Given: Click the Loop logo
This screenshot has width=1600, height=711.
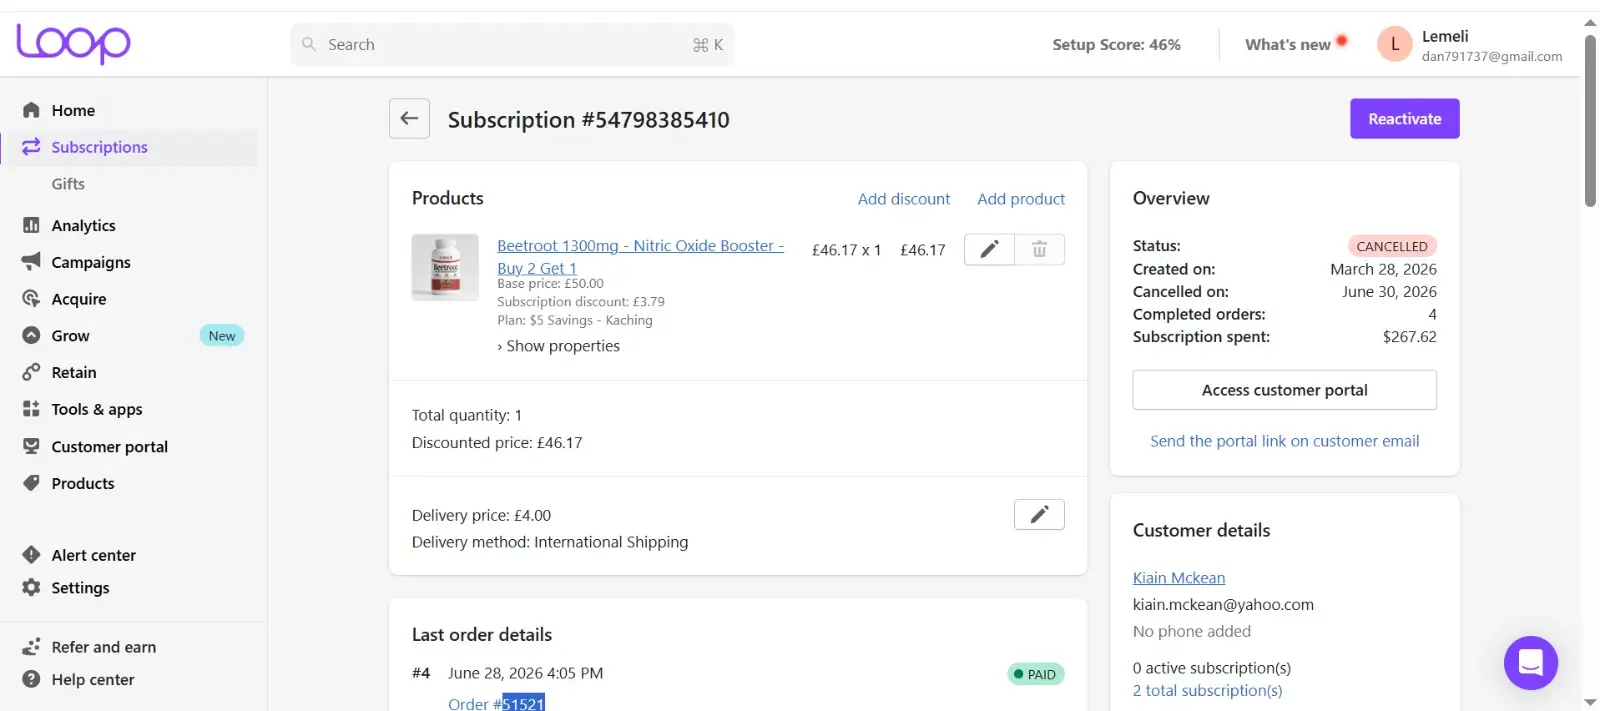Looking at the screenshot, I should pyautogui.click(x=73, y=43).
